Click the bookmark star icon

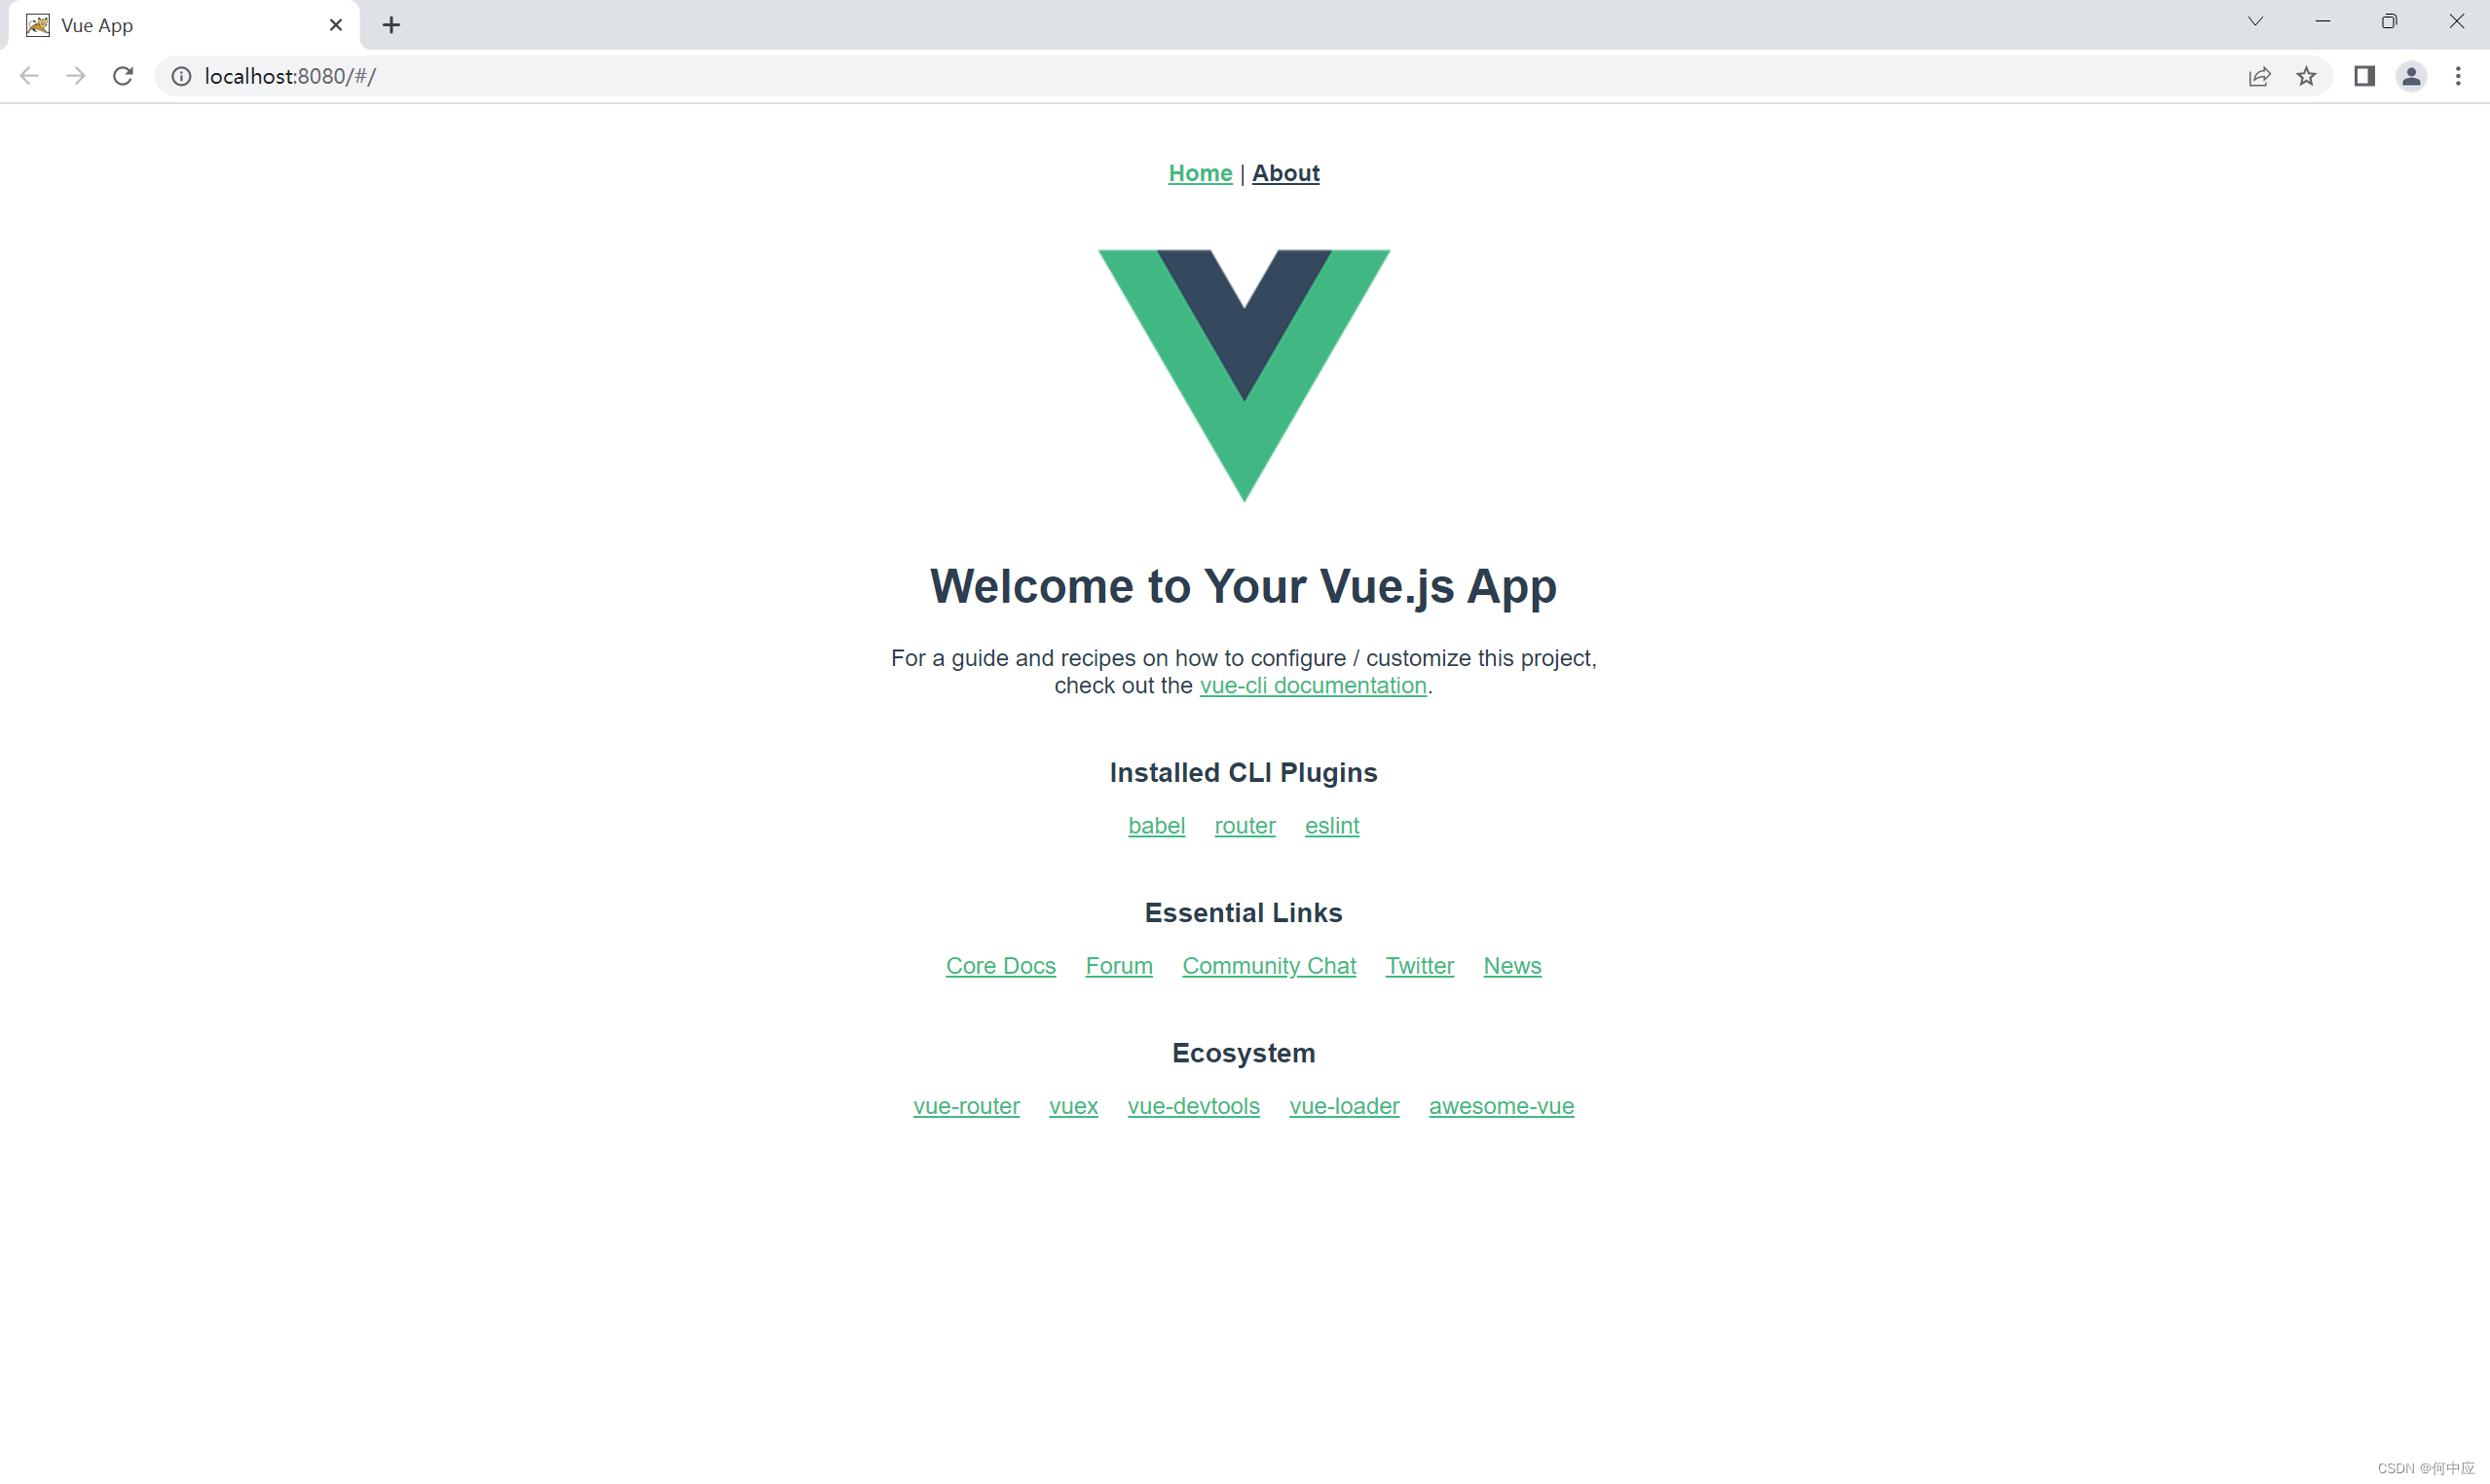2310,74
